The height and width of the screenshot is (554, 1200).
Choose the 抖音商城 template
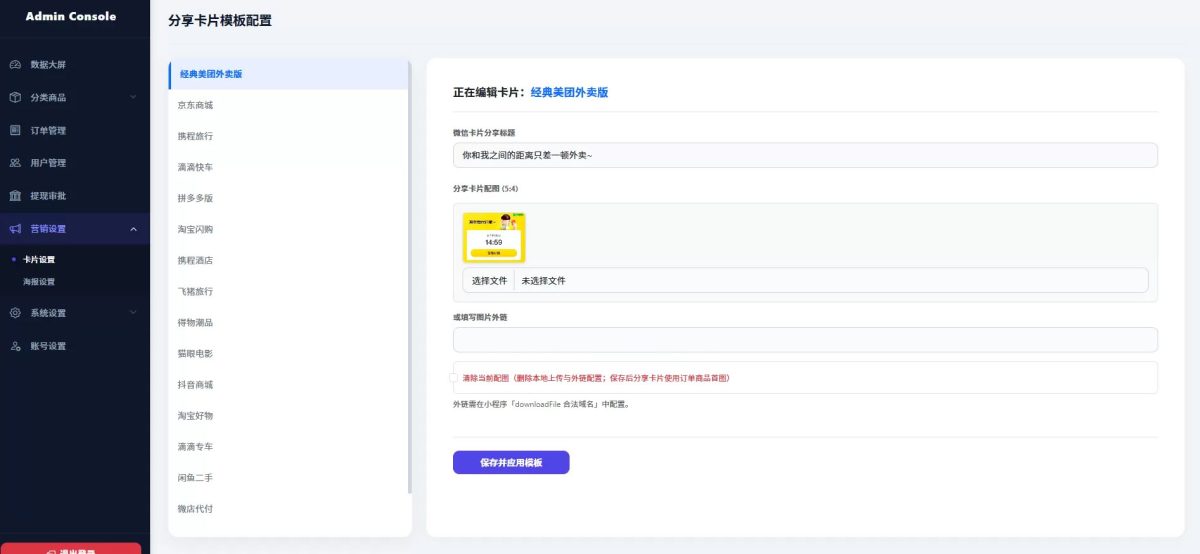(288, 385)
